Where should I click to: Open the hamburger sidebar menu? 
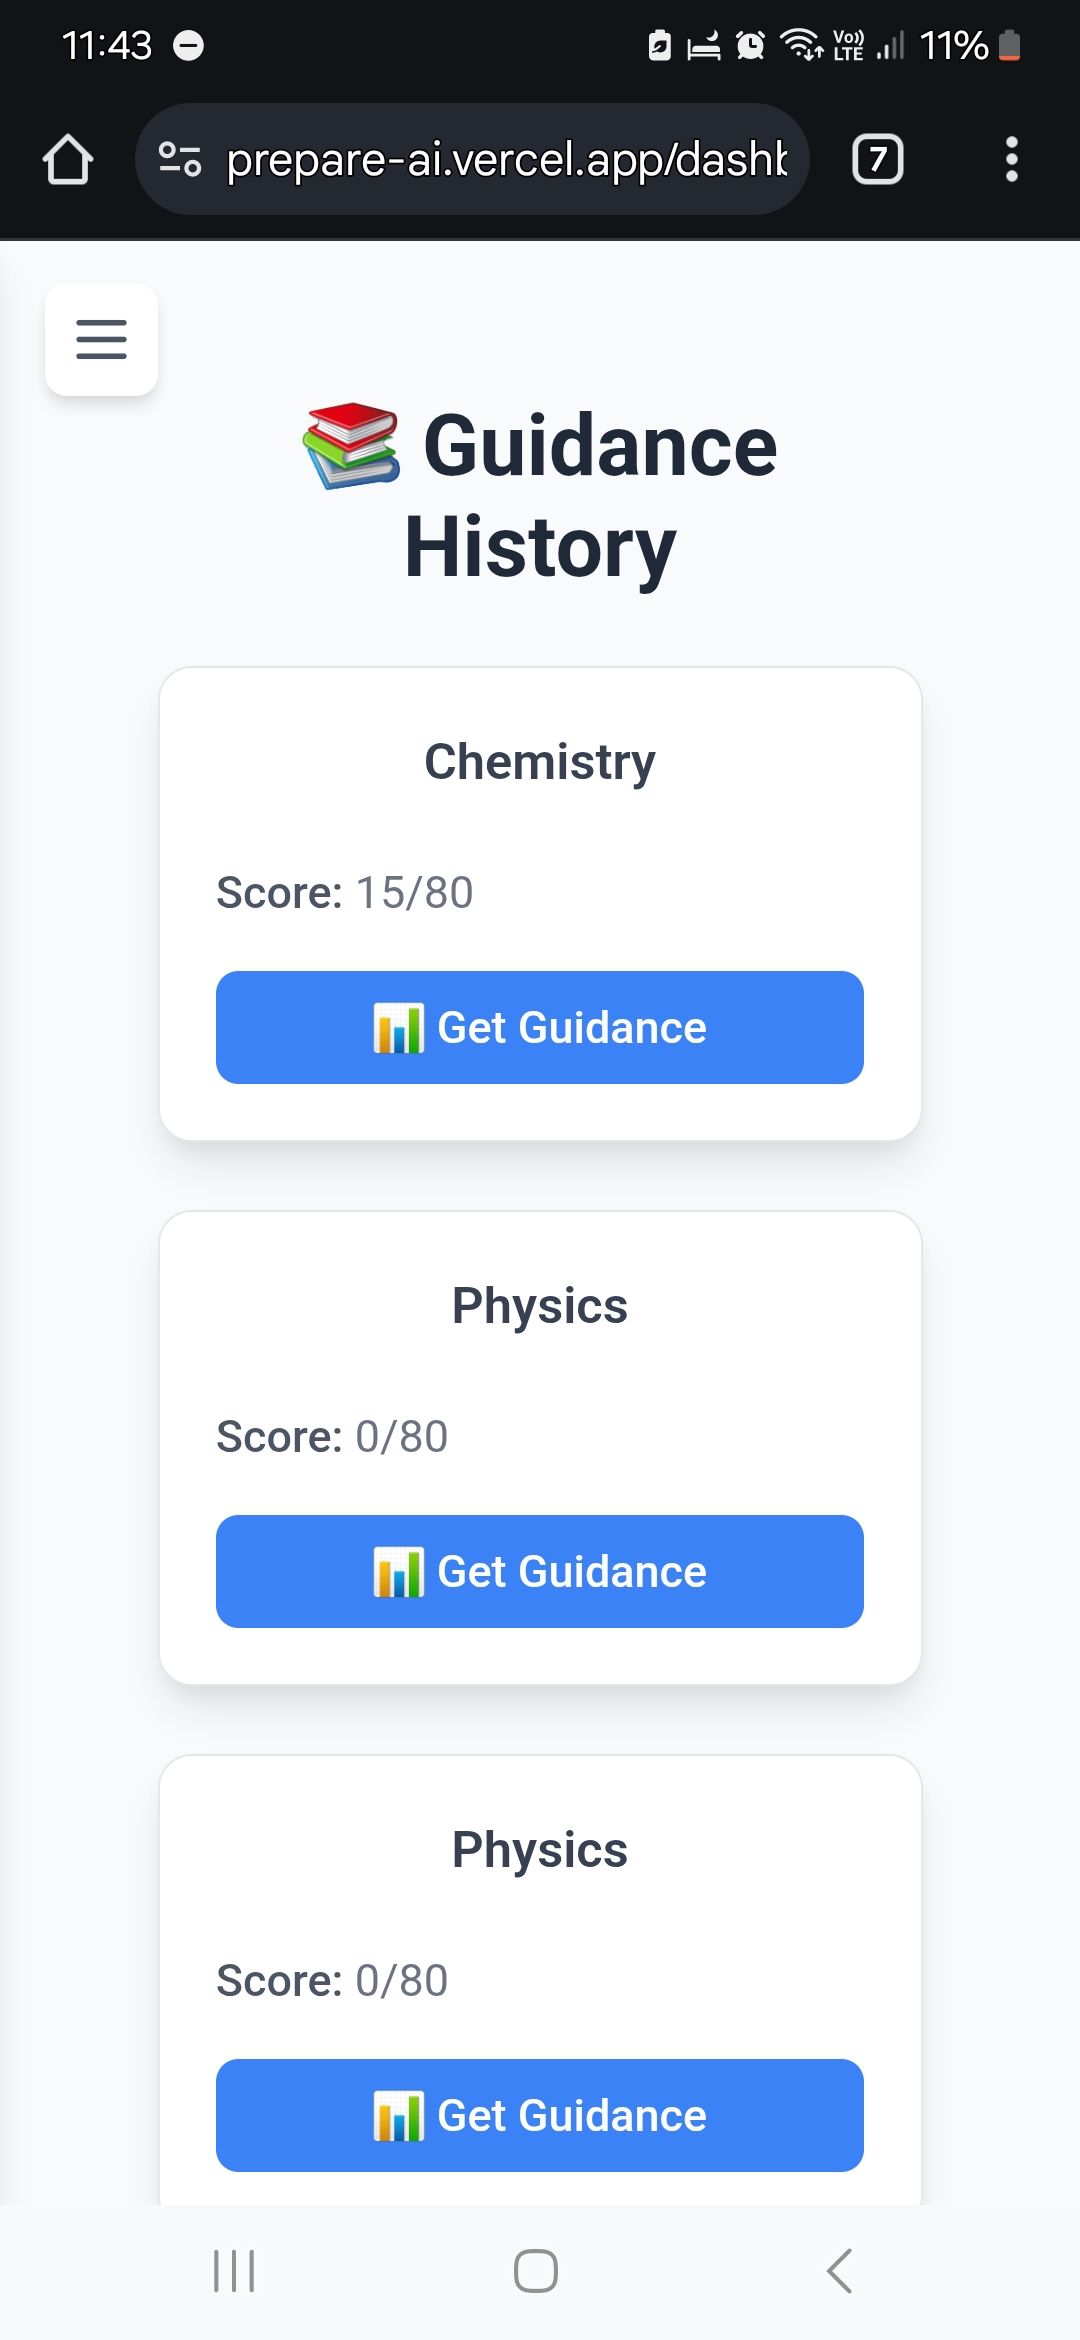point(101,339)
